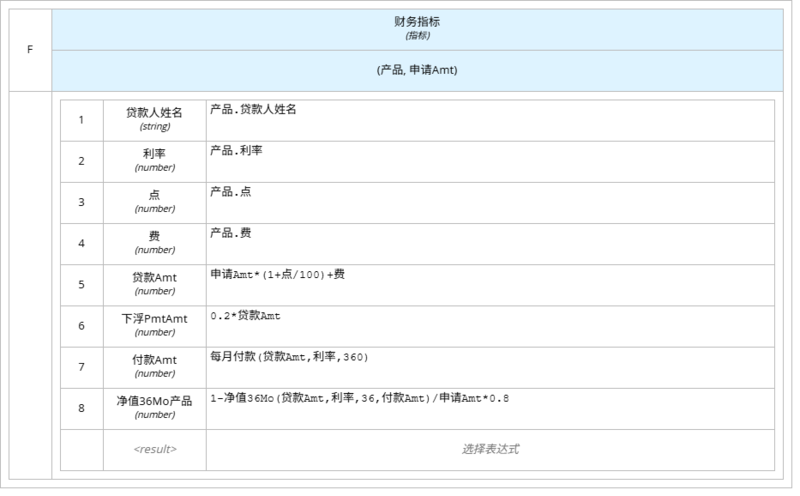This screenshot has width=800, height=496.
Task: Select the 利率 (number) name cell
Action: 154,160
